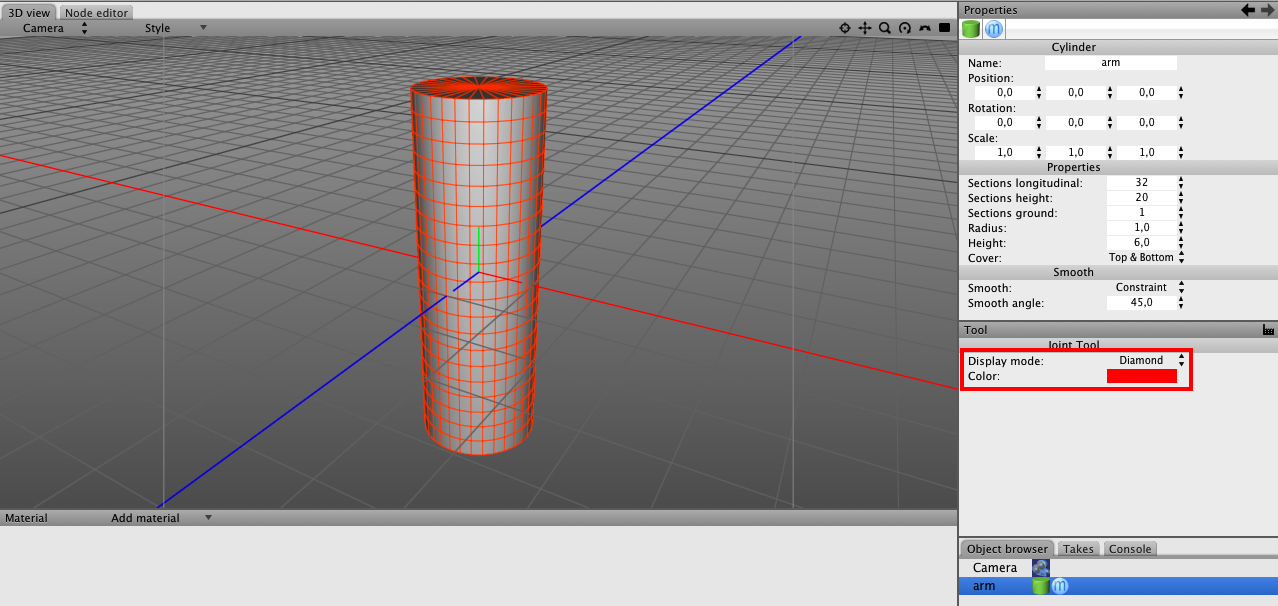The width and height of the screenshot is (1278, 606).
Task: Click the Tool panel factory preset icon
Action: 1268,330
